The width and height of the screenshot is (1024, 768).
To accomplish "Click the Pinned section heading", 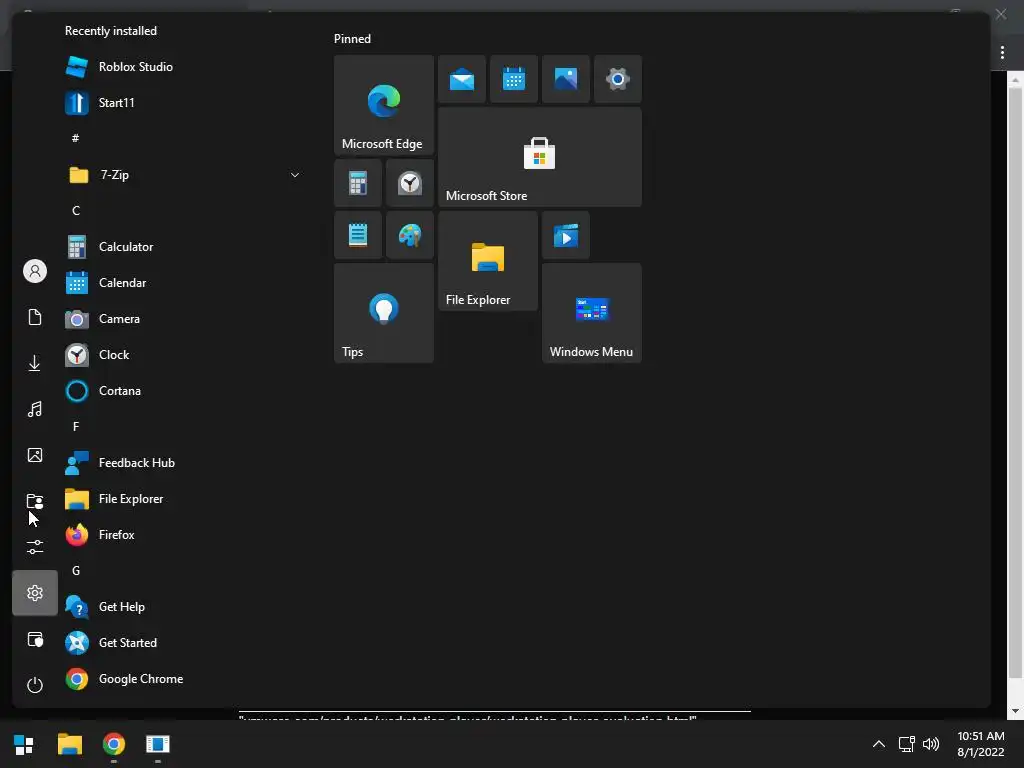I will coord(352,39).
